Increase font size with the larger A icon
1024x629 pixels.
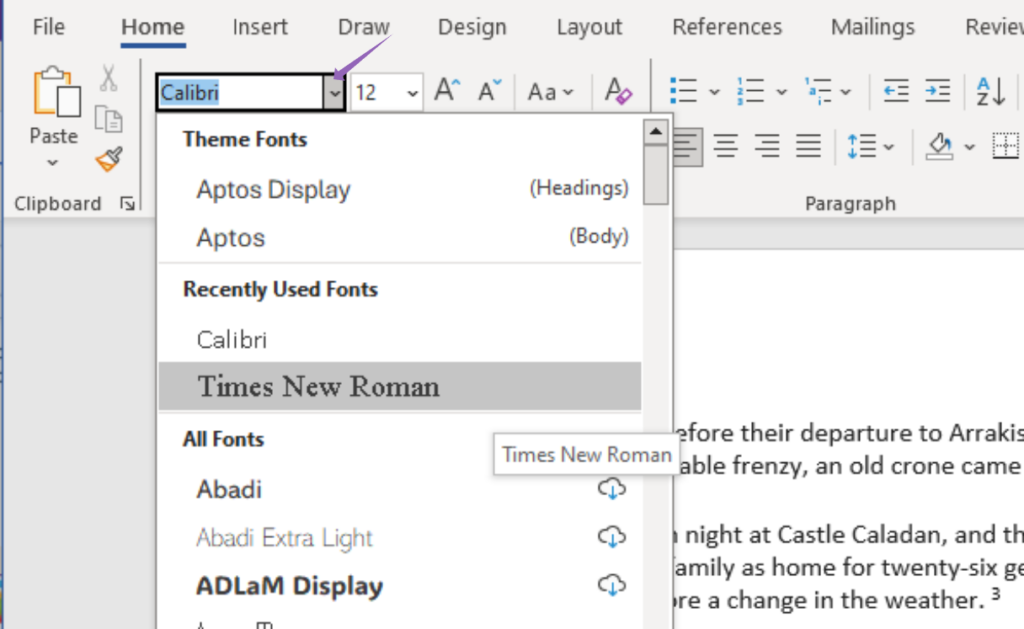coord(446,92)
